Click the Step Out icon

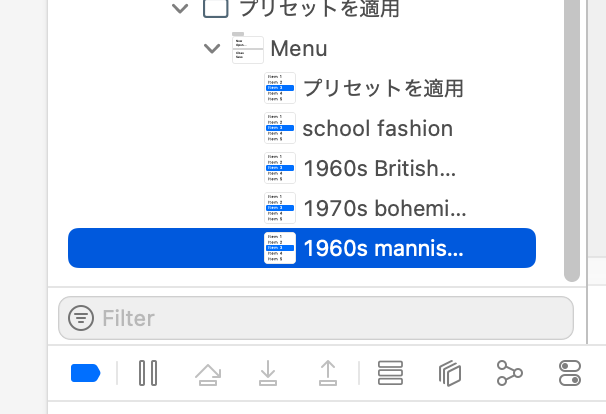tap(328, 374)
